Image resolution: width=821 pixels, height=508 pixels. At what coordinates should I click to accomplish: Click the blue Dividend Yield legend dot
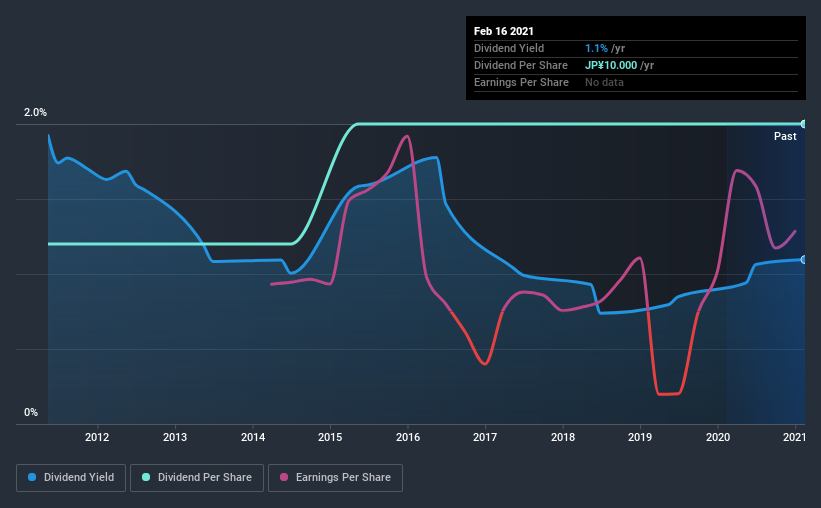tap(32, 477)
